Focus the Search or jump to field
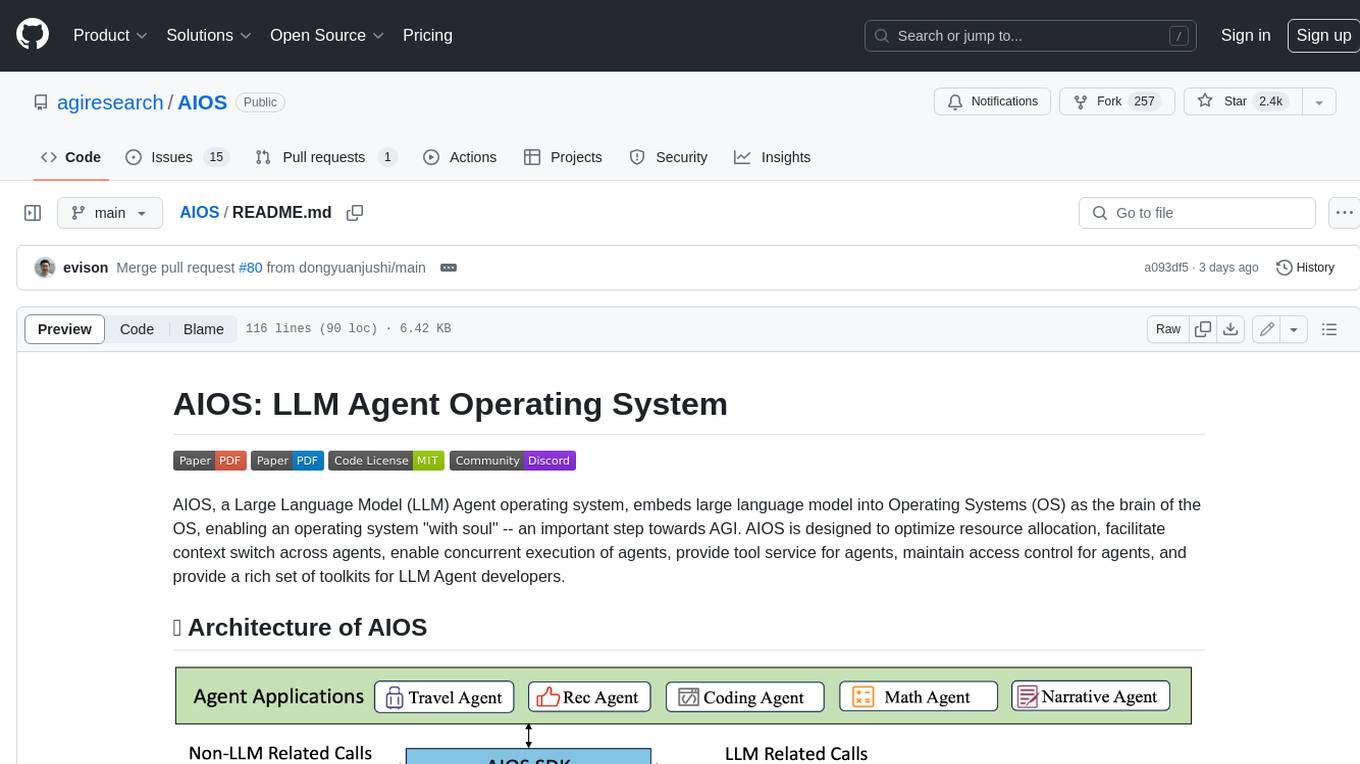This screenshot has width=1360, height=764. point(1031,35)
